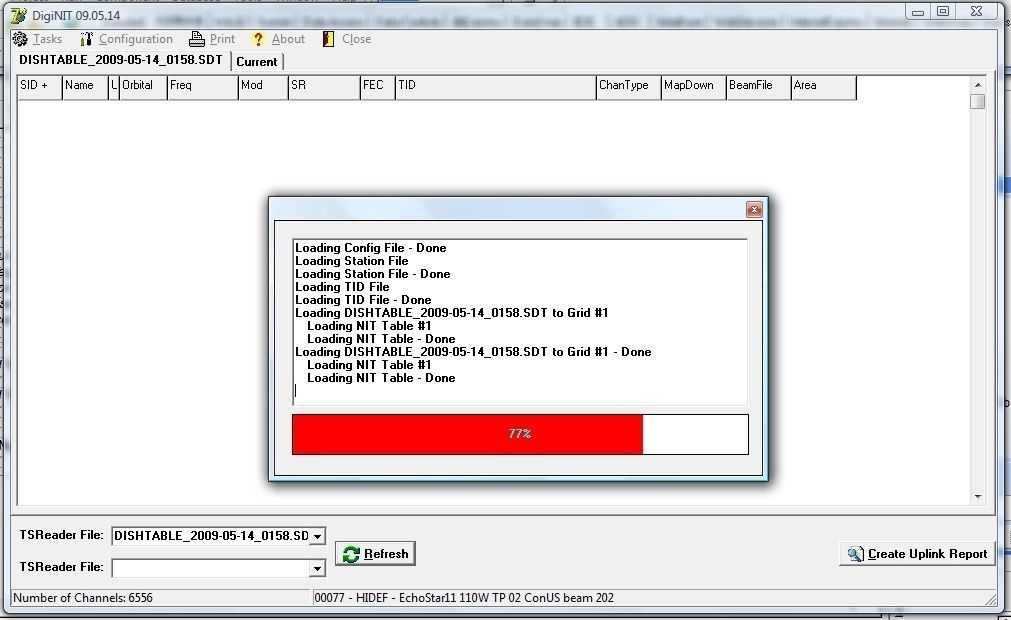Click the Create Uplink Report magnifier icon
The height and width of the screenshot is (620, 1011).
(x=856, y=554)
